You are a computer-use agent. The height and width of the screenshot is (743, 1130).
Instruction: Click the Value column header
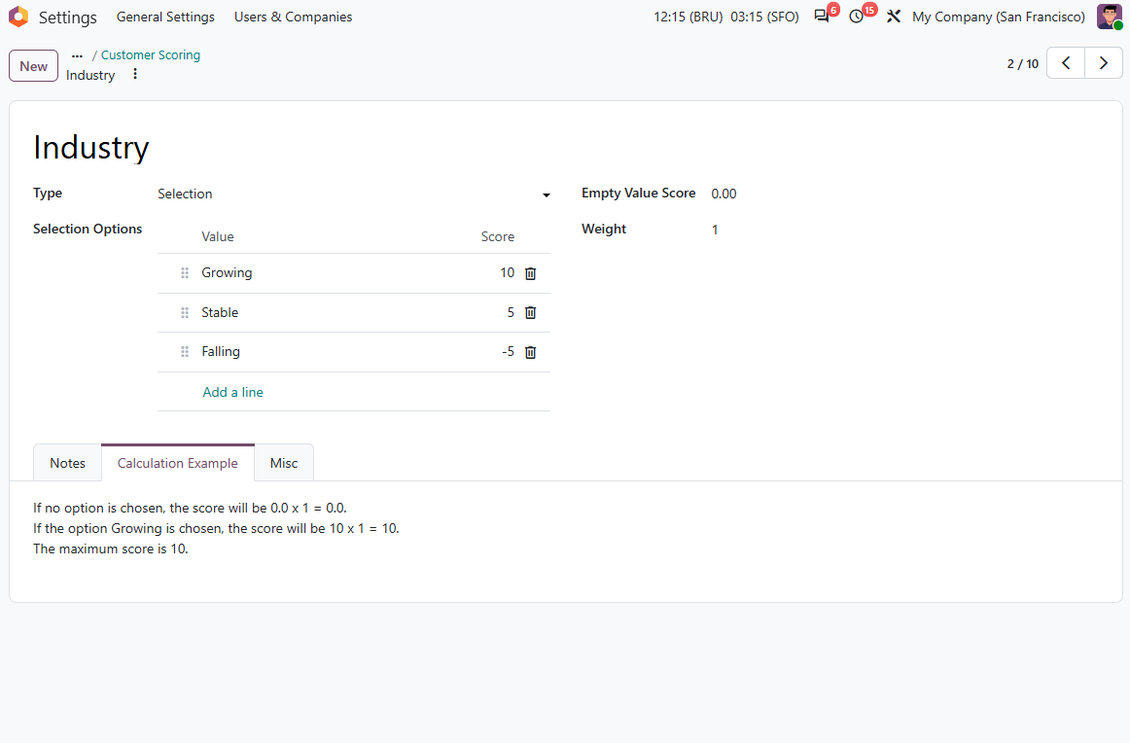coord(218,236)
